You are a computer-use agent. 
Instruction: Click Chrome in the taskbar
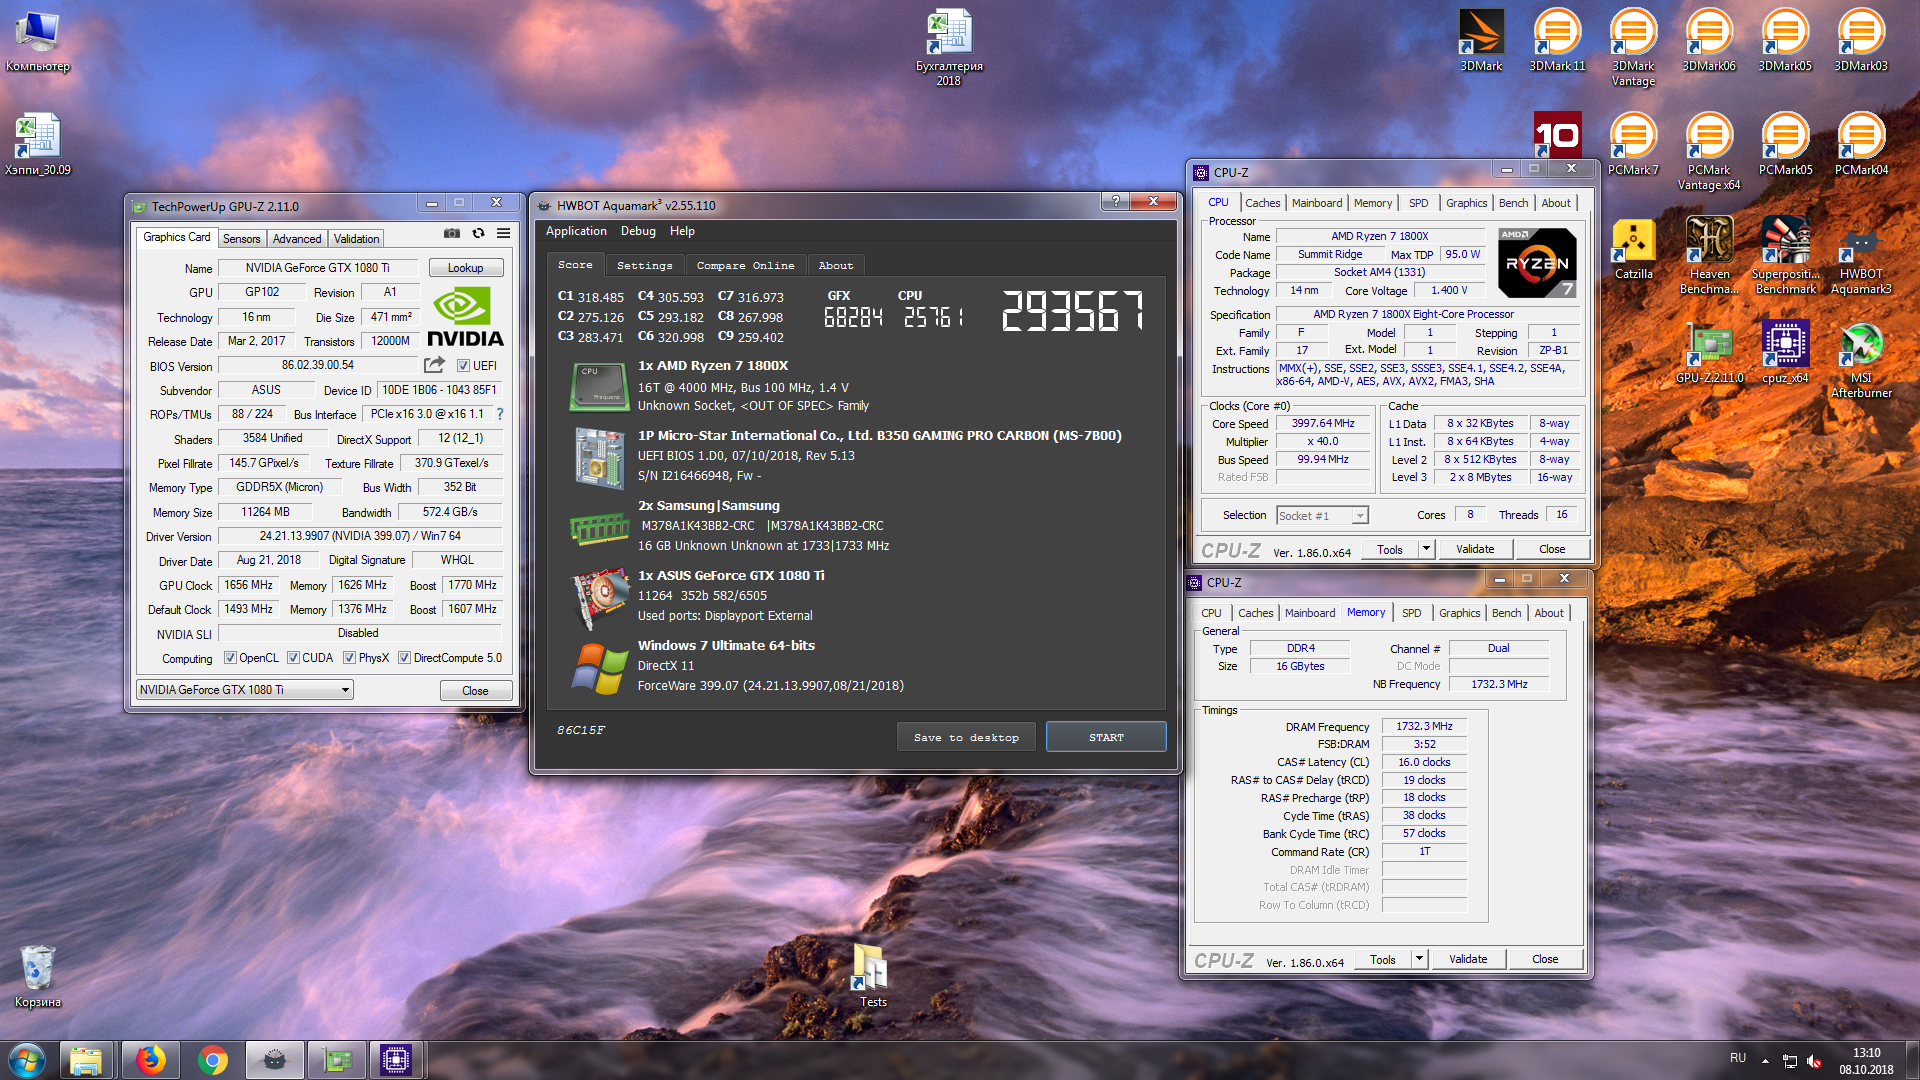(x=212, y=1060)
